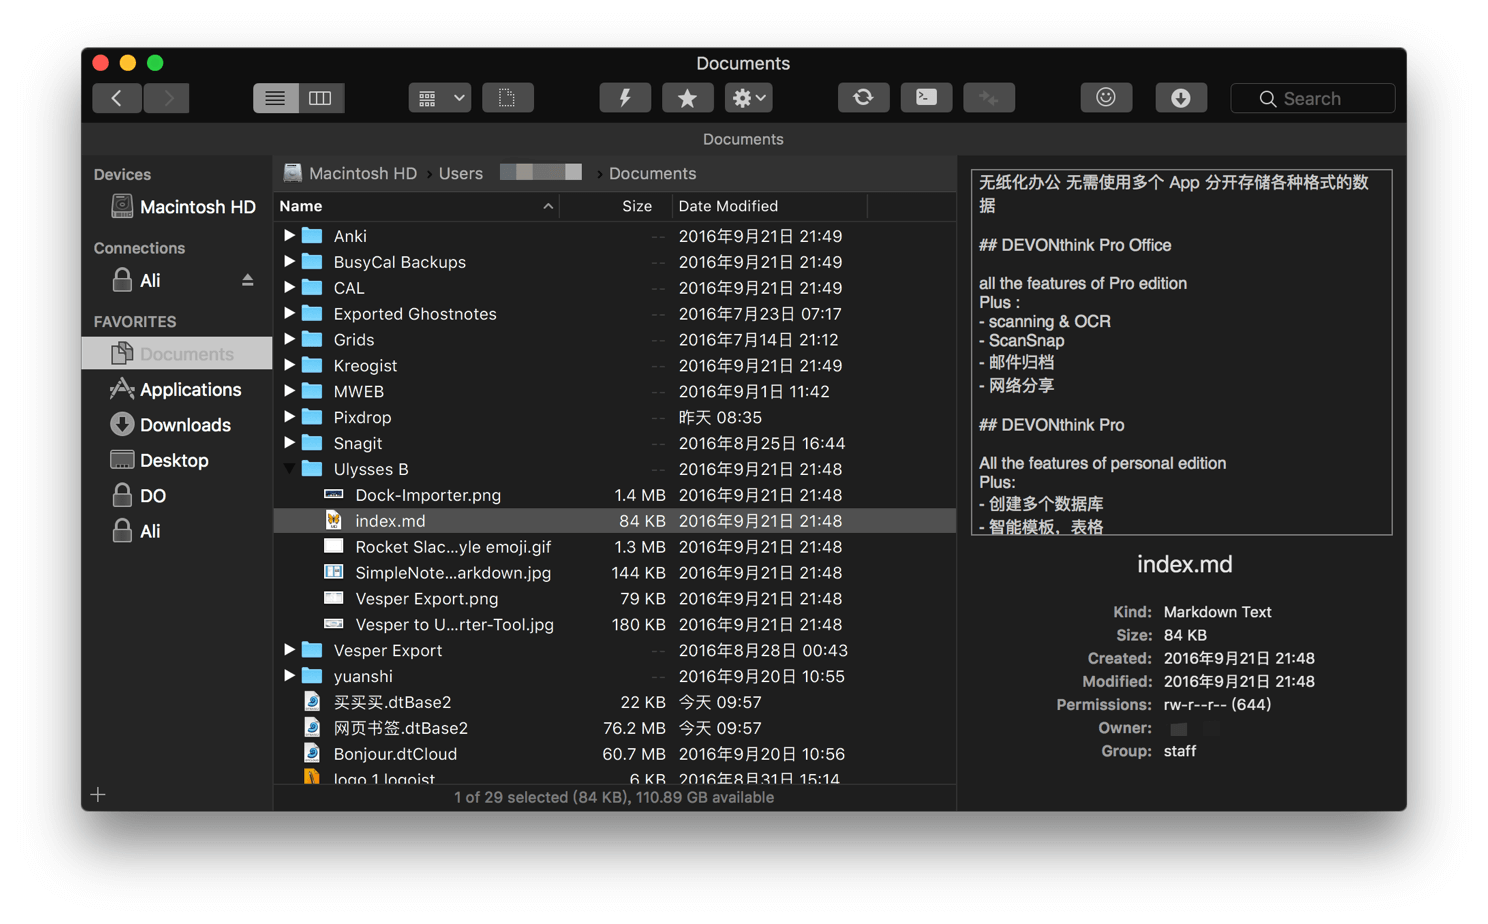The image size is (1488, 924).
Task: Eject the Ali connection
Action: [x=247, y=281]
